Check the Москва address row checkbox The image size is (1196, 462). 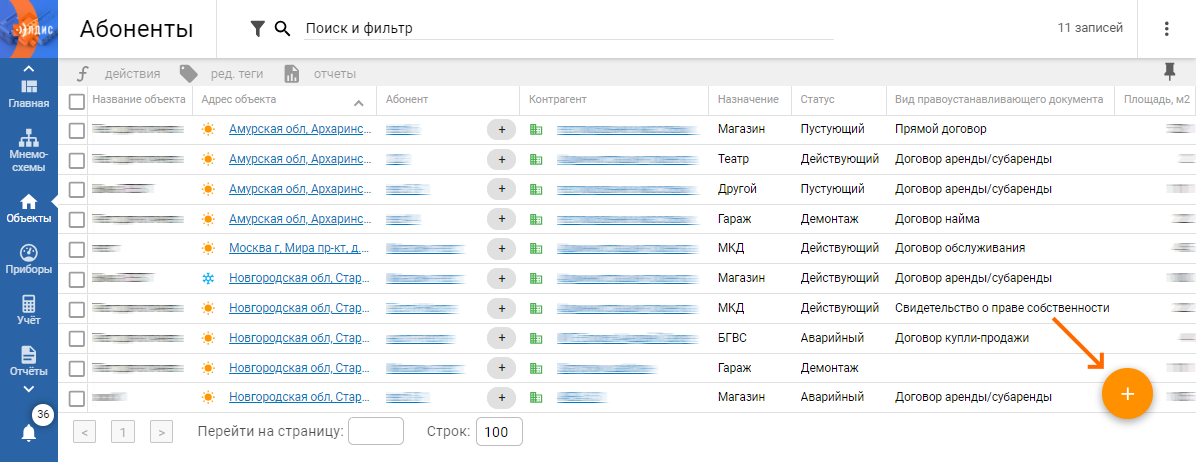pos(76,249)
